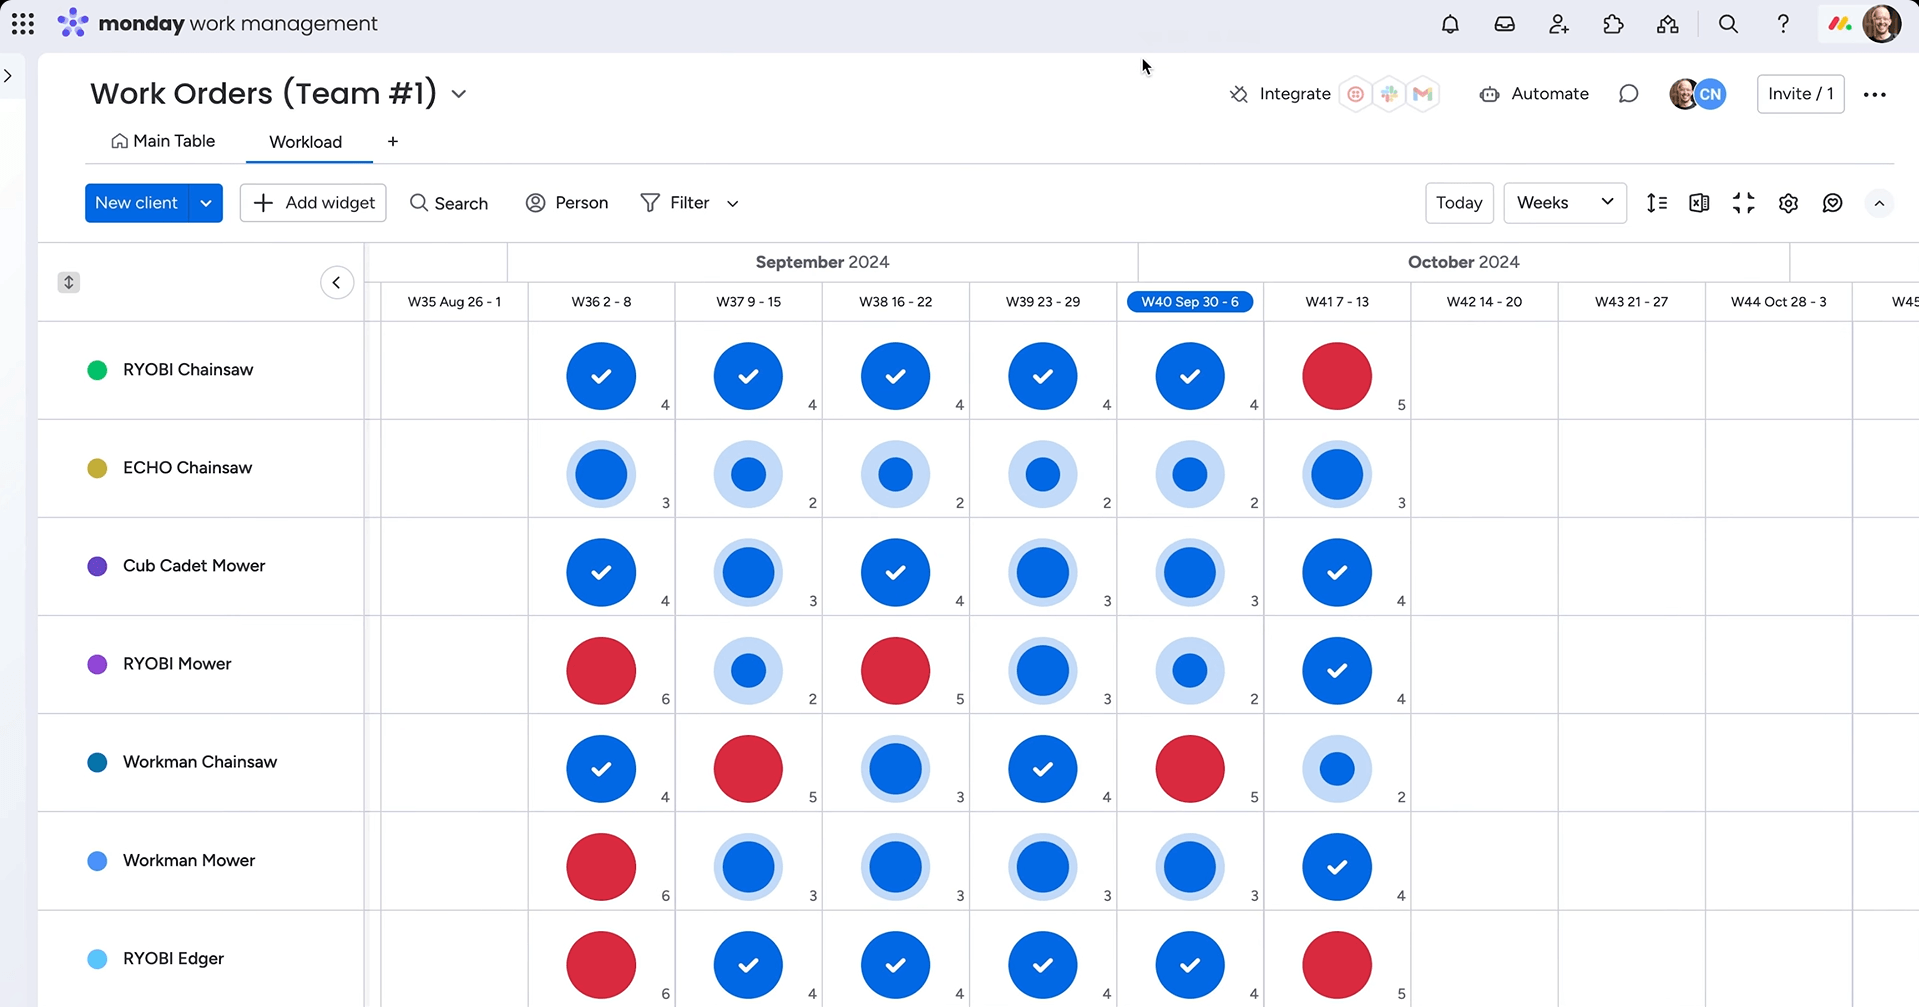Expand the collapsed left sidebar arrow
Image resolution: width=1919 pixels, height=1007 pixels.
click(8, 76)
